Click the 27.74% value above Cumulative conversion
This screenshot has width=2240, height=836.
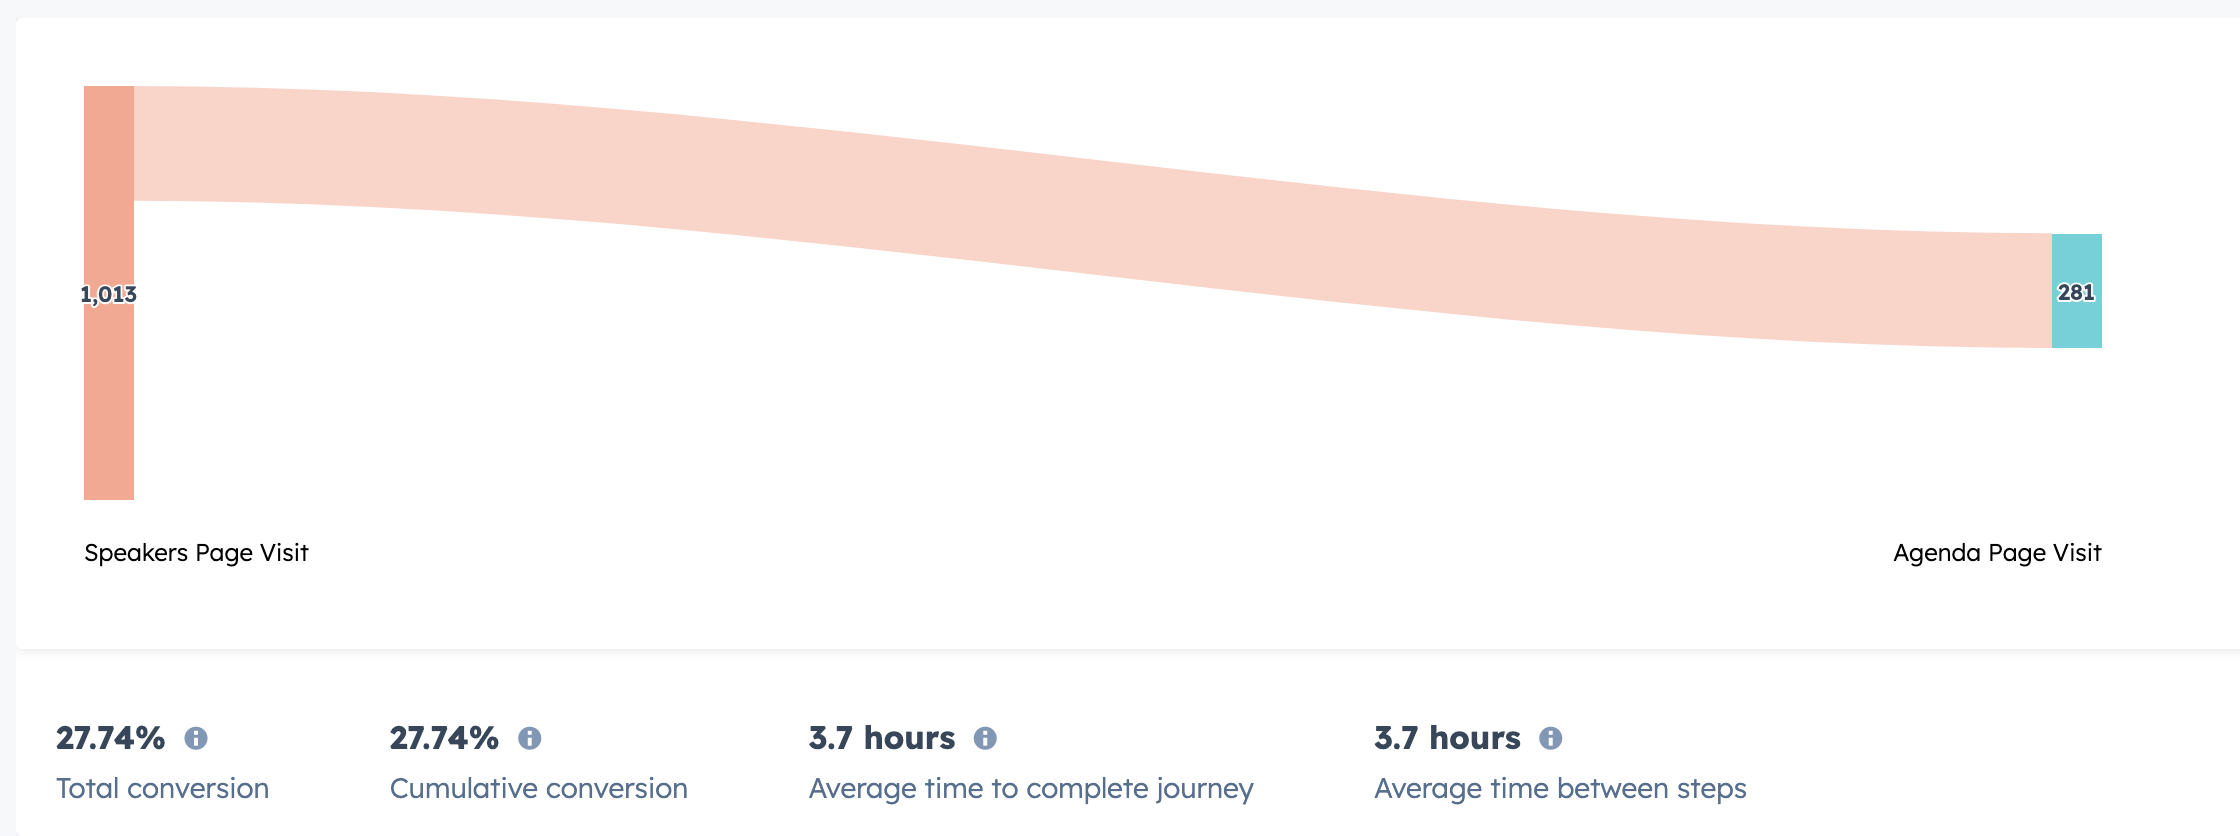[x=444, y=738]
